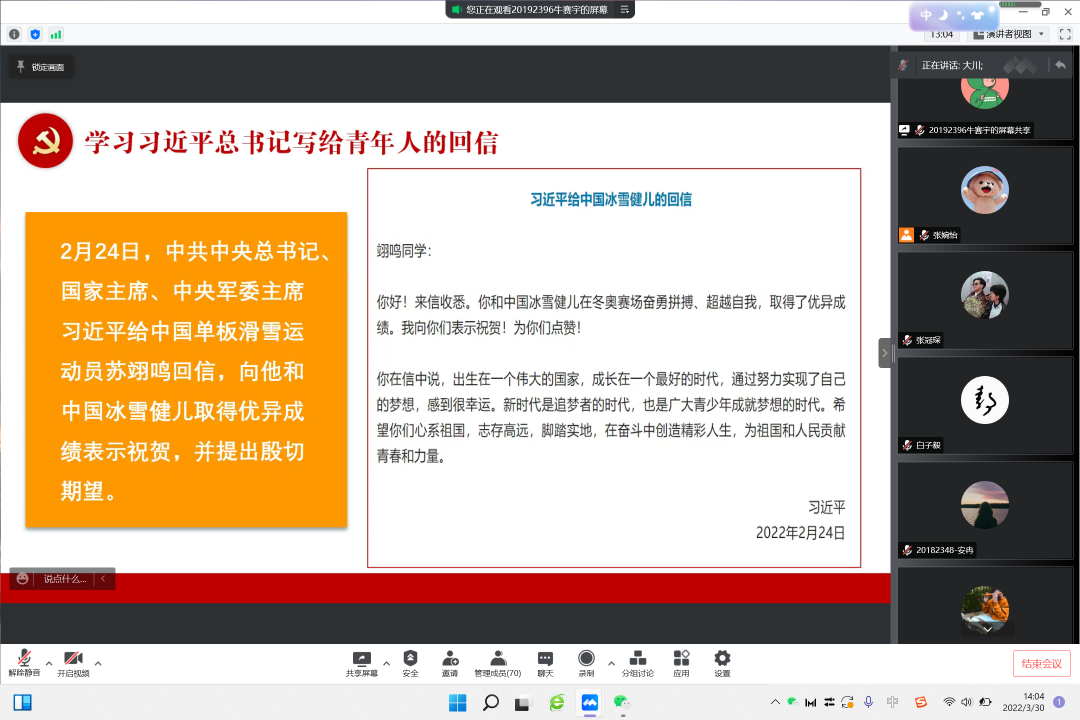The height and width of the screenshot is (720, 1080).
Task: Toggle 中 Chinese input mode on floating bar
Action: (x=926, y=15)
